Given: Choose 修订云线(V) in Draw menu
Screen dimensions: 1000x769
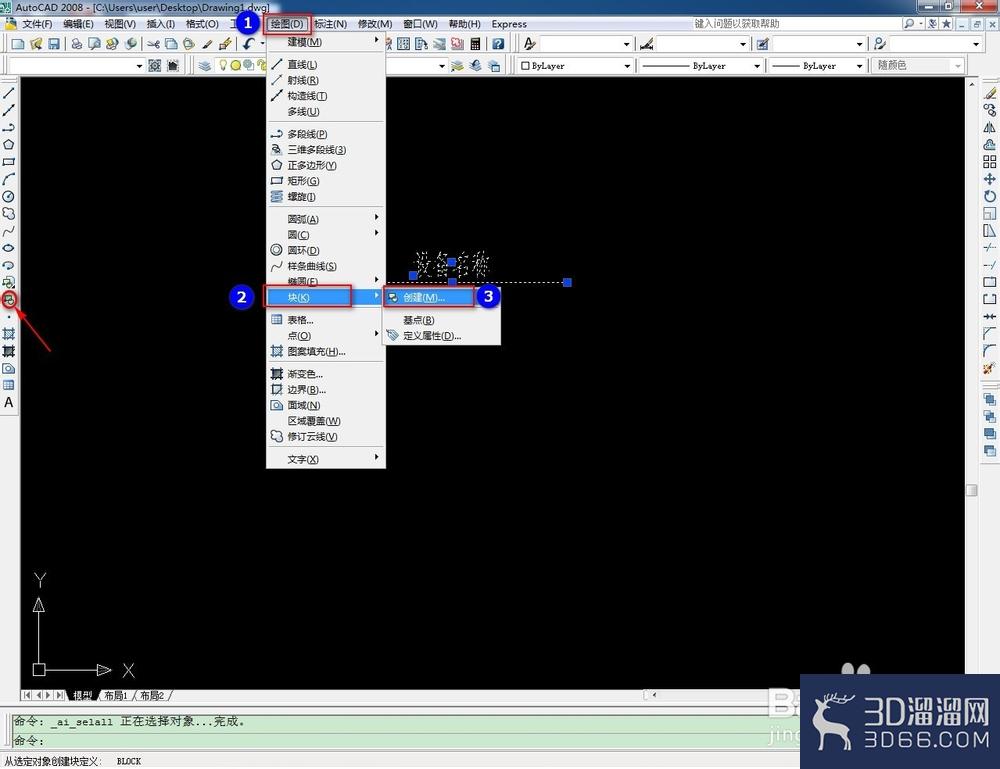Looking at the screenshot, I should [325, 437].
